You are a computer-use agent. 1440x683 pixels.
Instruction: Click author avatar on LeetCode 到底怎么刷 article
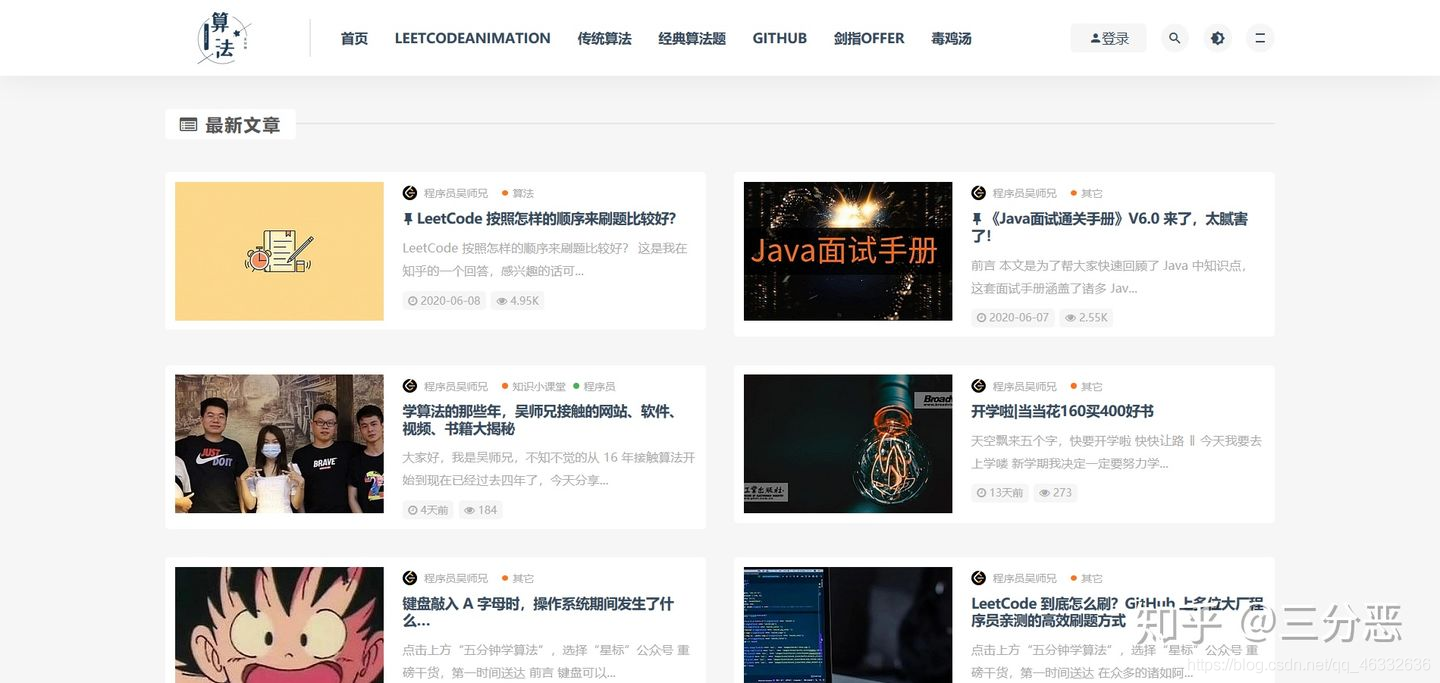pos(978,578)
